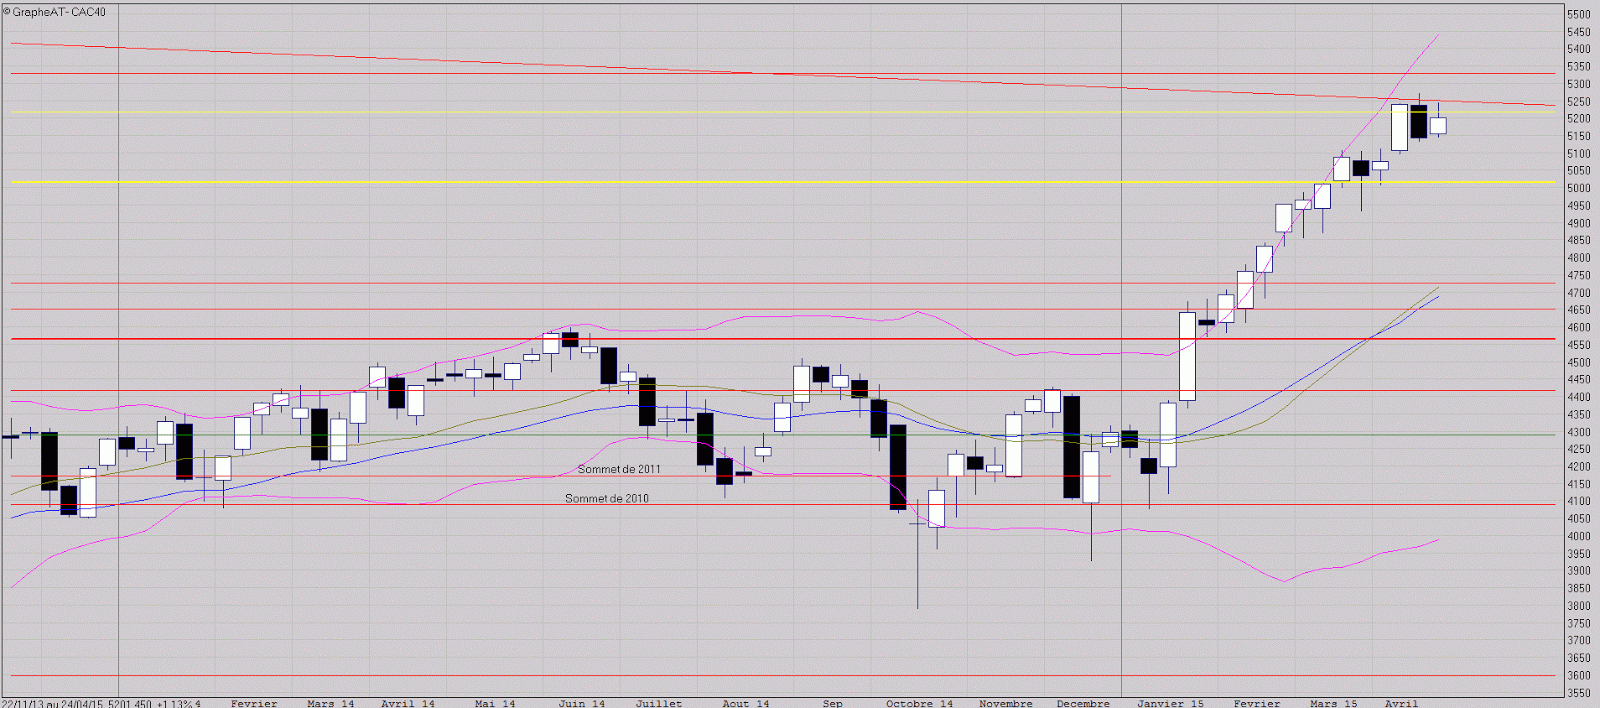Screen dimensions: 1600x708
Task: Click the 5100 price scale value
Action: point(1579,153)
